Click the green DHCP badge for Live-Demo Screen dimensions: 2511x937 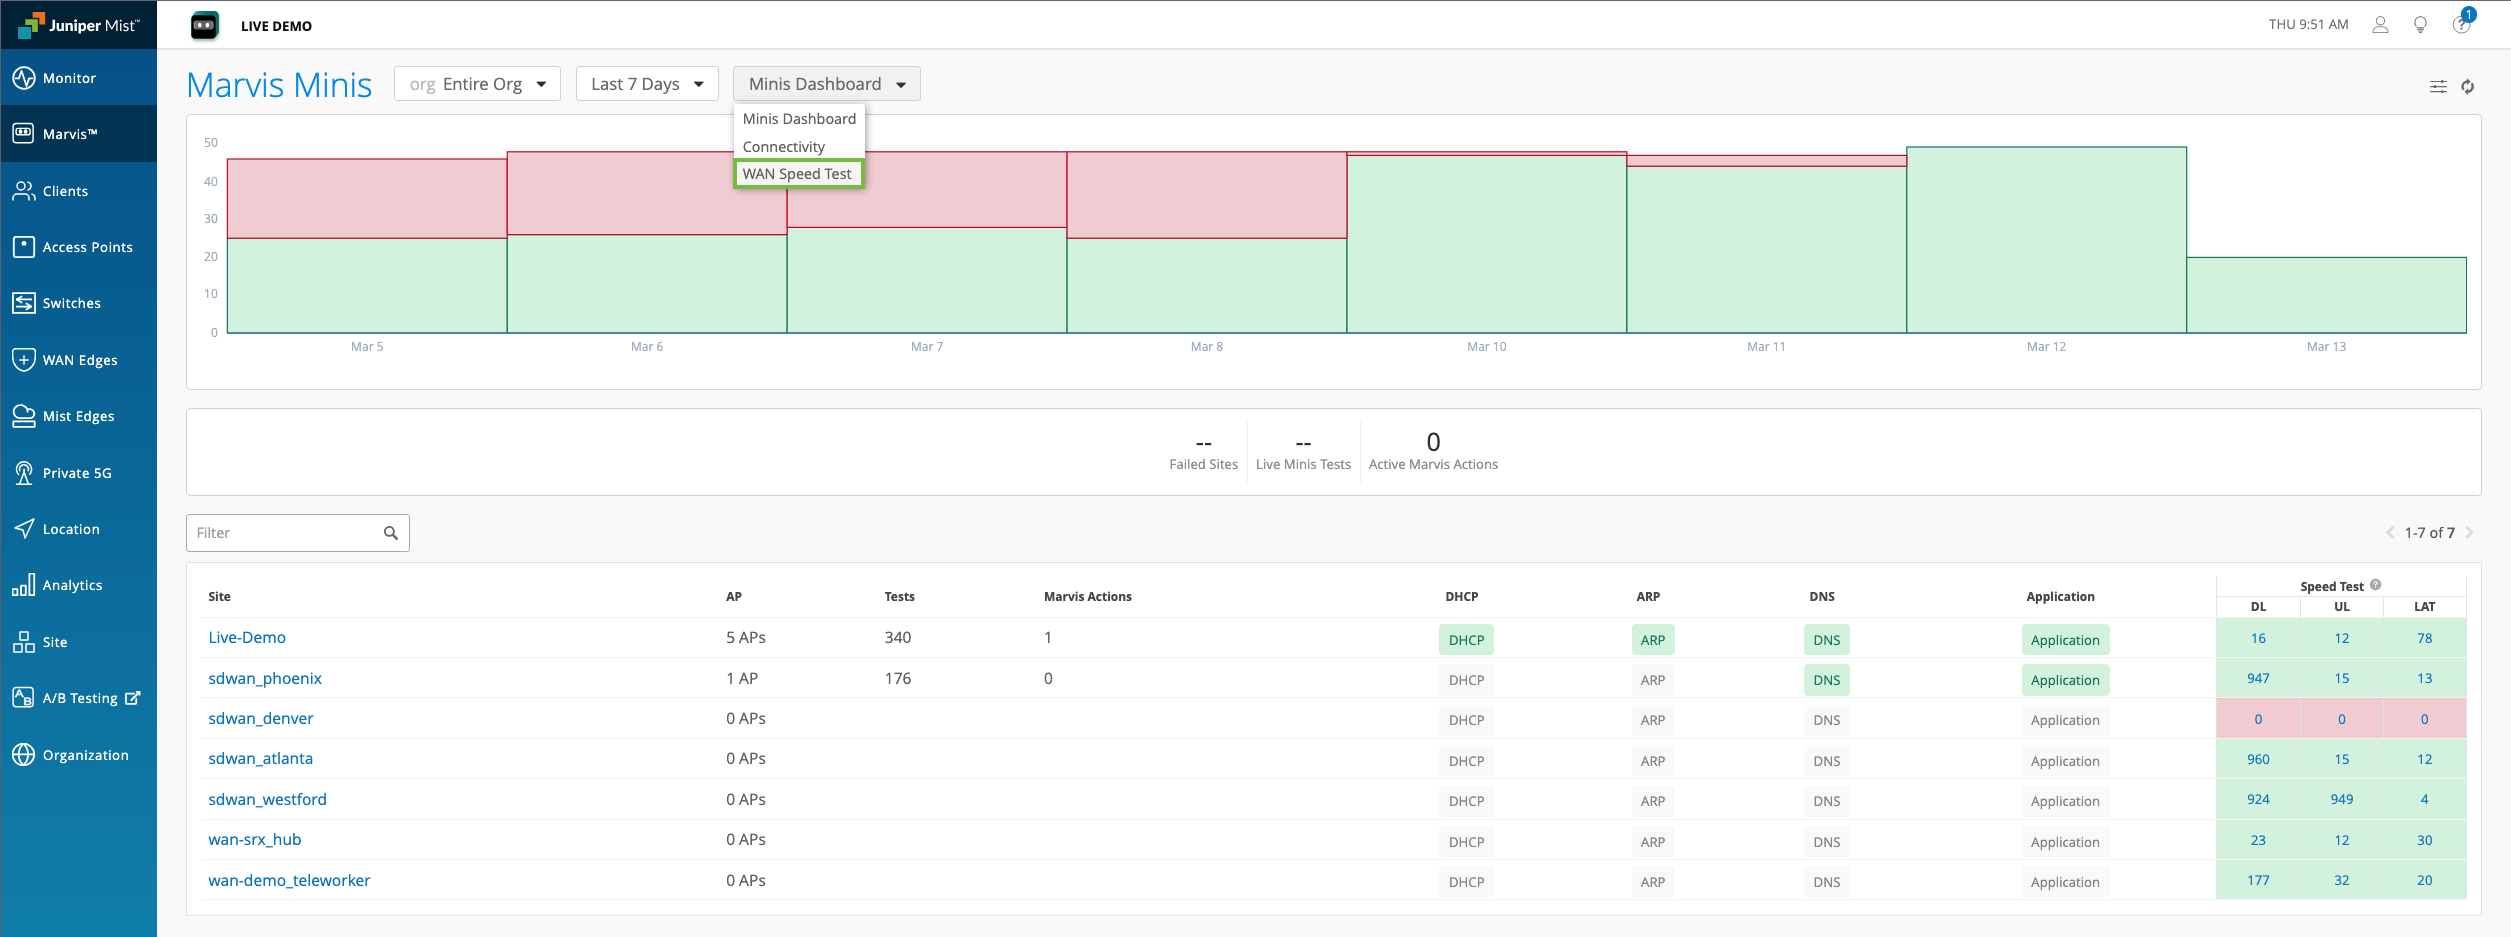coord(1466,640)
